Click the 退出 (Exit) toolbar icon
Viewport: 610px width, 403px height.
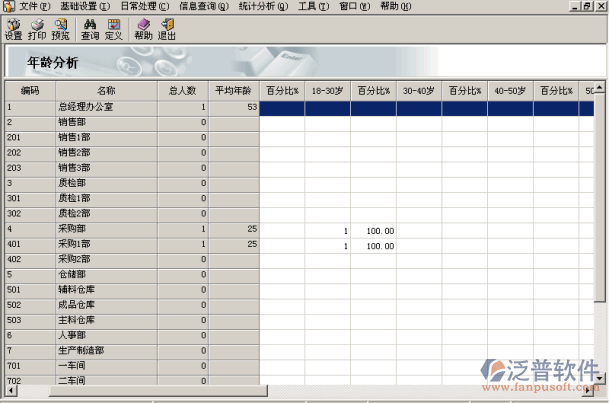click(166, 29)
